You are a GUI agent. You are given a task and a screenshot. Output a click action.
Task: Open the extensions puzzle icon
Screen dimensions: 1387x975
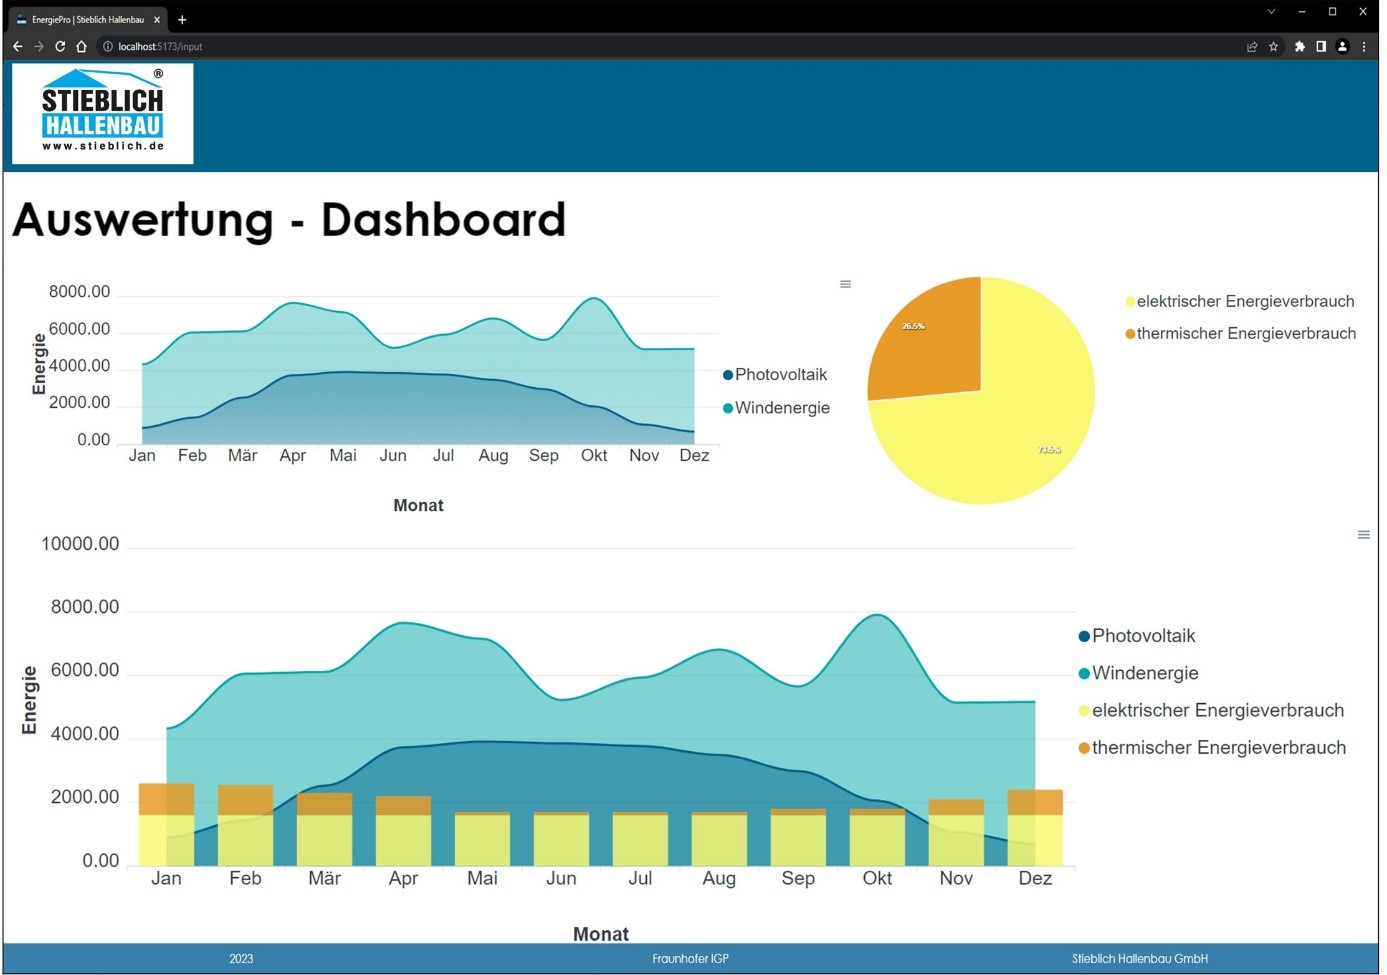(1299, 46)
